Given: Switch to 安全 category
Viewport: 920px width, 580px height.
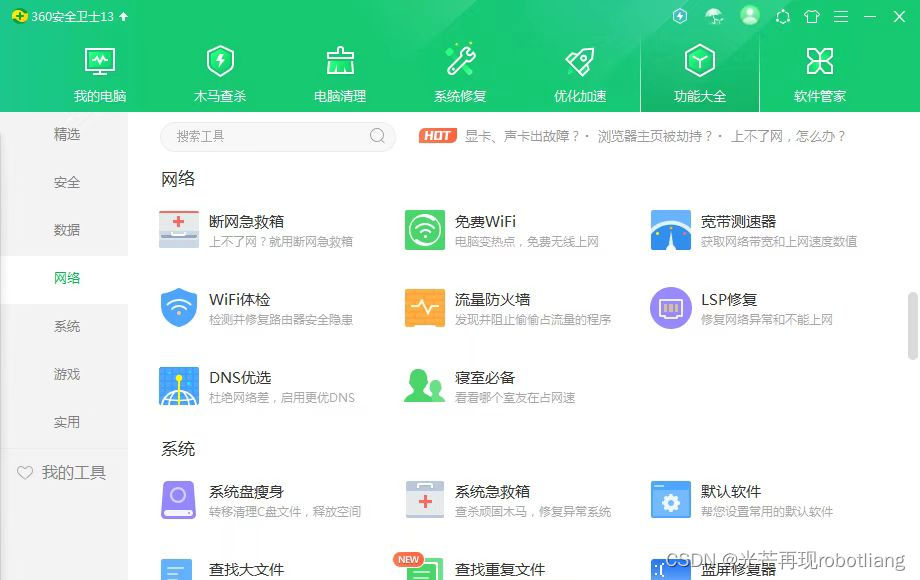Looking at the screenshot, I should click(x=66, y=182).
